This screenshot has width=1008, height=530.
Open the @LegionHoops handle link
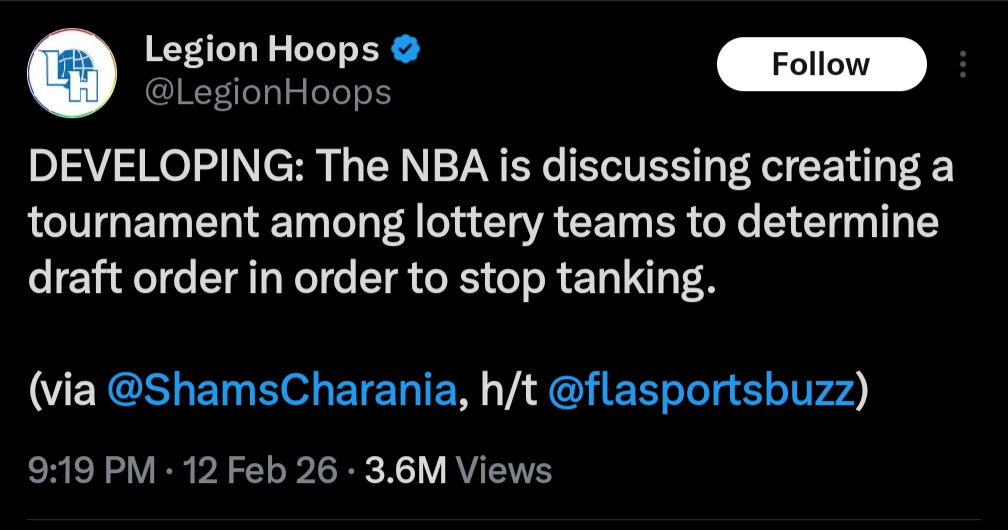[x=268, y=92]
